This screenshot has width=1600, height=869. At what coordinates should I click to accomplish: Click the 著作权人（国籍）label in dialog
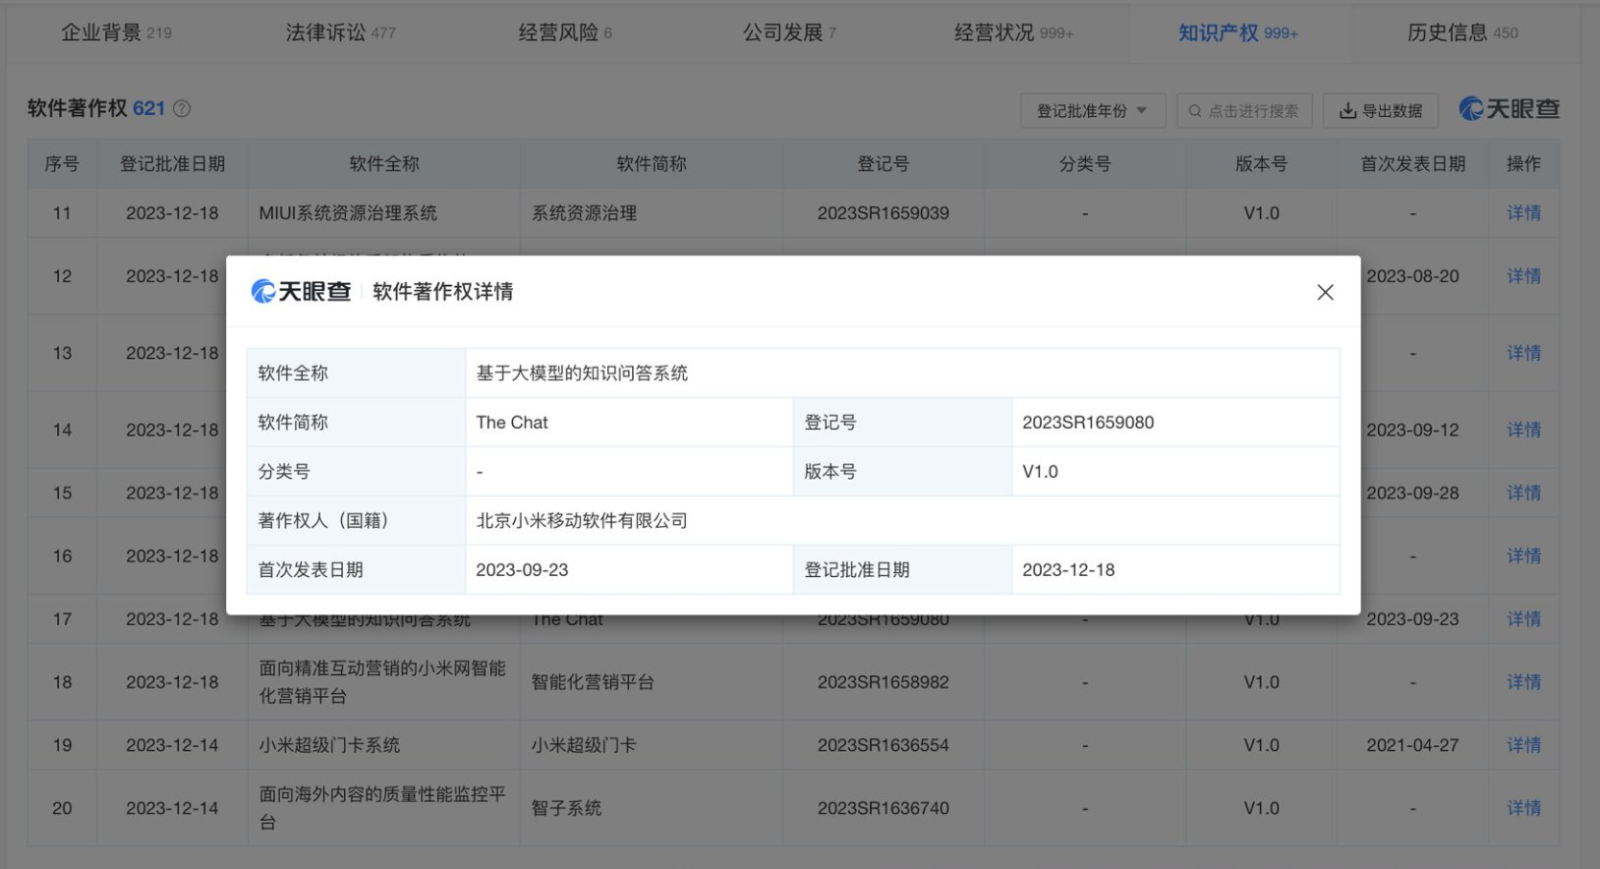[323, 520]
